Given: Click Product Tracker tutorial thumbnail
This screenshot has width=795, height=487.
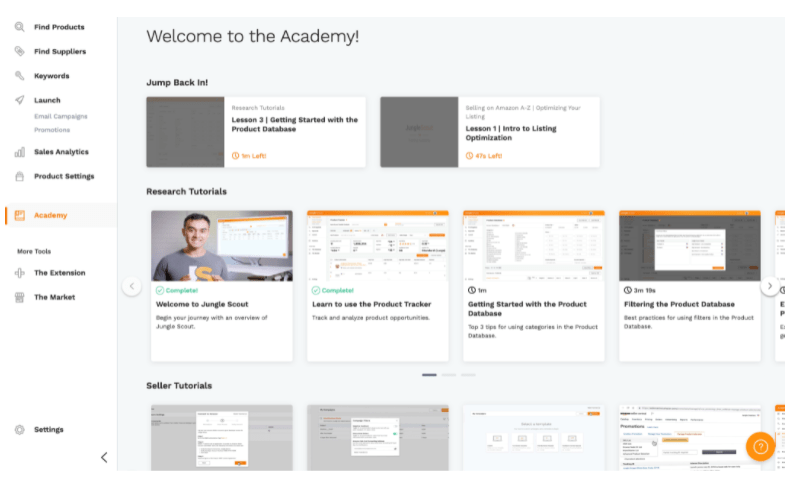Looking at the screenshot, I should (x=378, y=246).
